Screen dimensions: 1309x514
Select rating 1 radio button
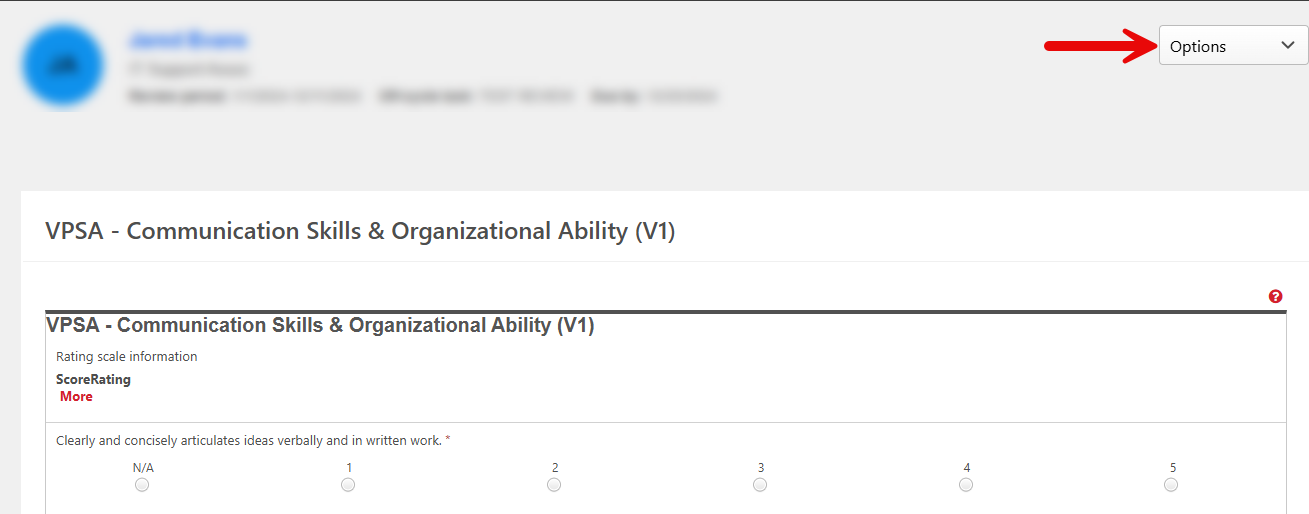click(x=348, y=485)
